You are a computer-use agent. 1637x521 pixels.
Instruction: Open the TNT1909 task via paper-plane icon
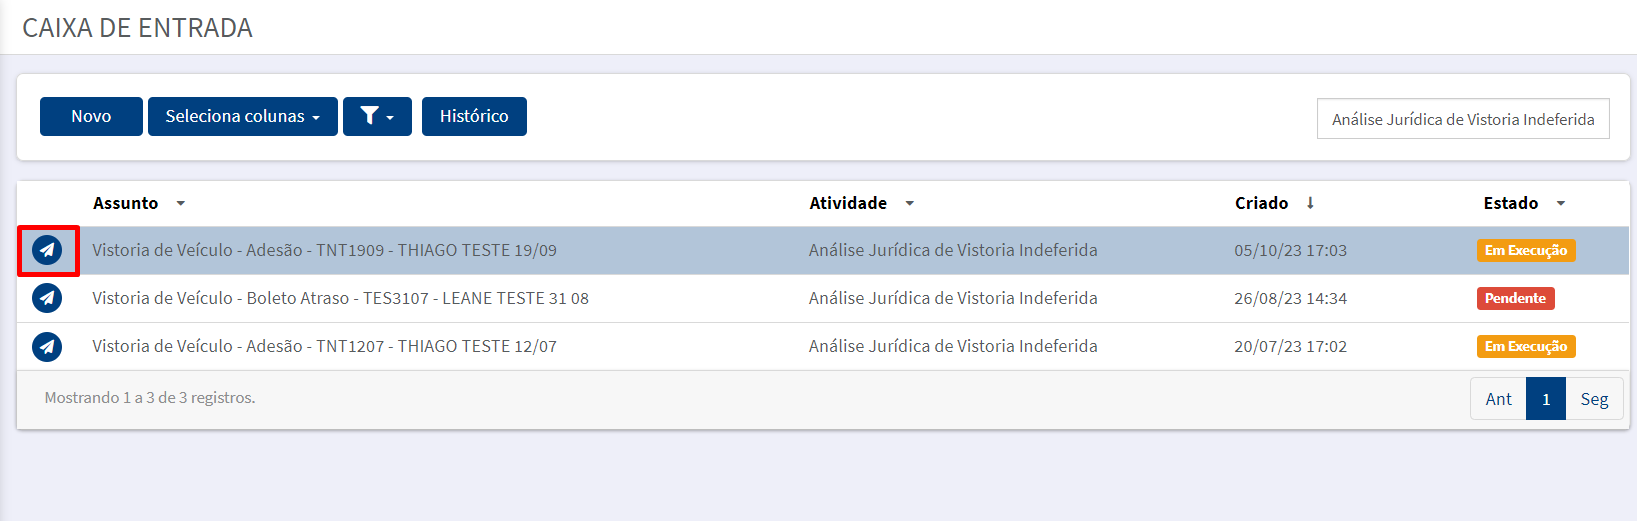tap(47, 250)
